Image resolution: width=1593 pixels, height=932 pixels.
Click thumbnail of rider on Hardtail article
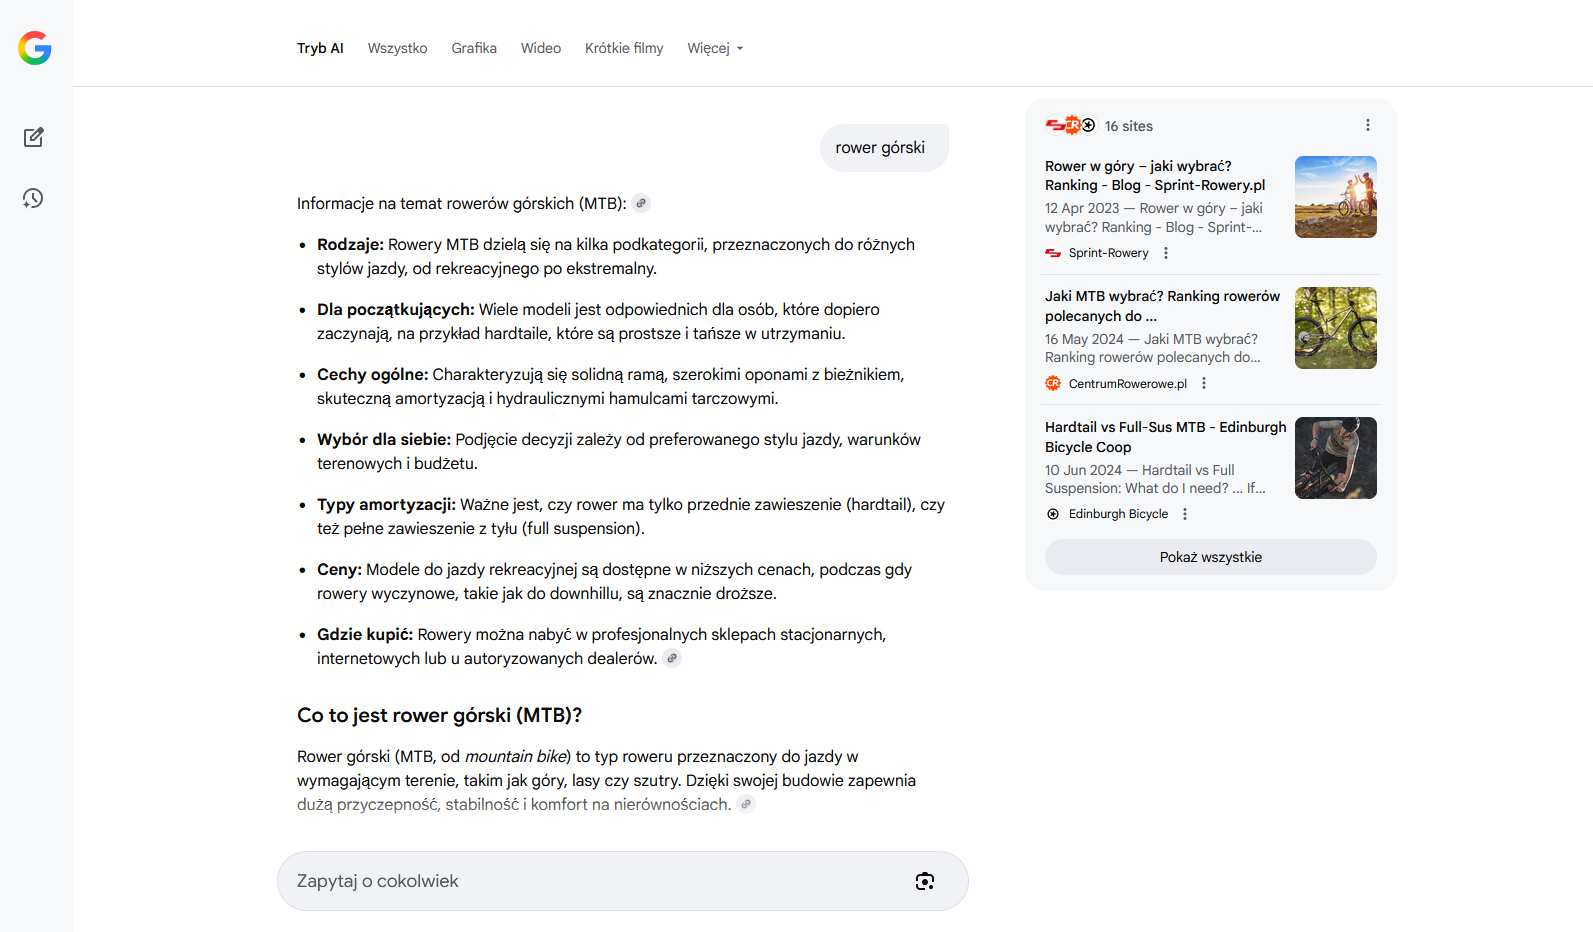1336,458
